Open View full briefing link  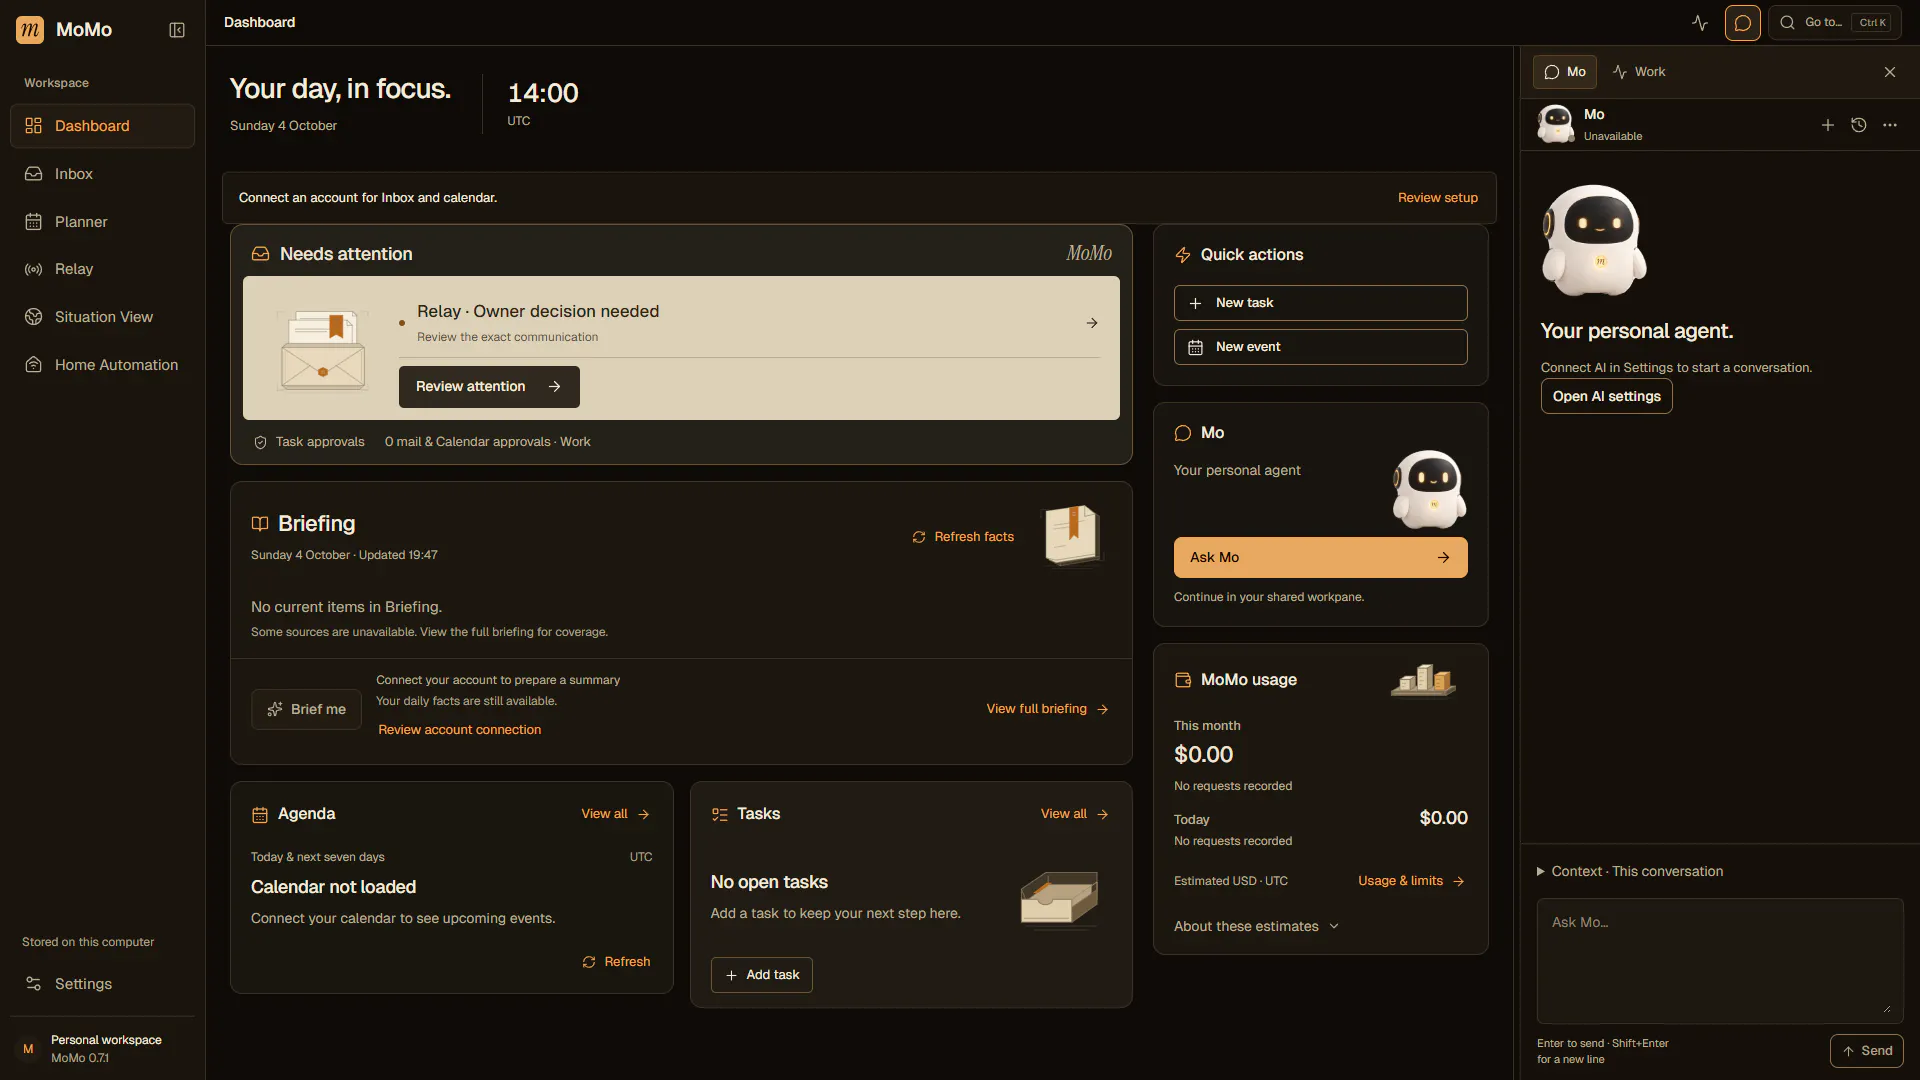coord(1047,709)
